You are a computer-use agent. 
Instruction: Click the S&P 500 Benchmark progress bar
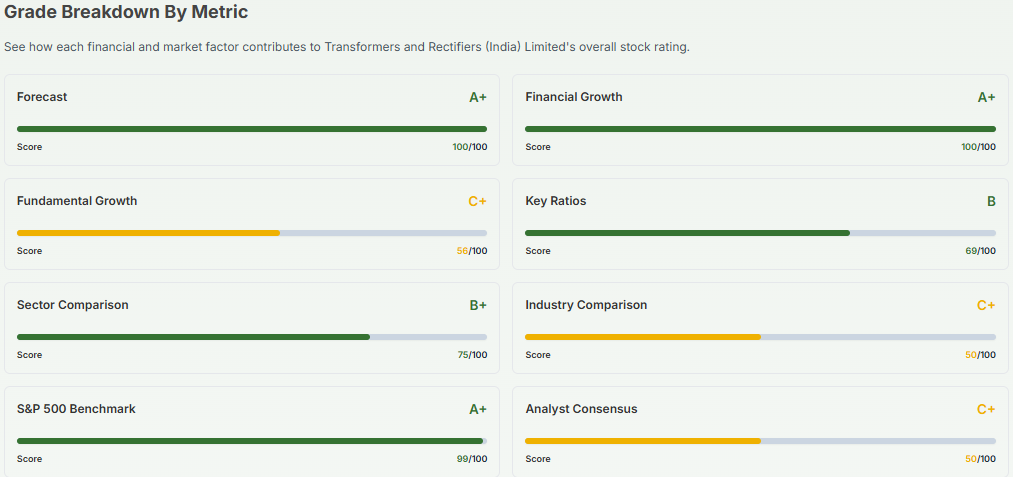tap(252, 441)
